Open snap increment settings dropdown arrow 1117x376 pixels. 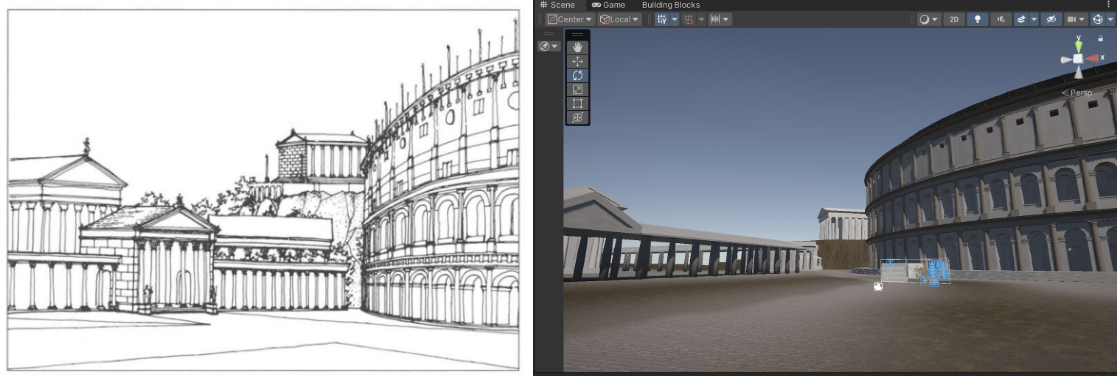tap(701, 19)
